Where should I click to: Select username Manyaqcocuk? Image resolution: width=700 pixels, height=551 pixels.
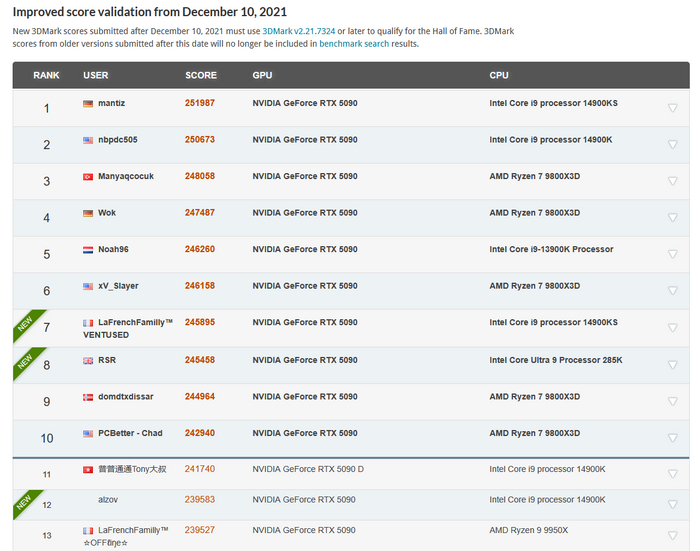click(x=126, y=176)
